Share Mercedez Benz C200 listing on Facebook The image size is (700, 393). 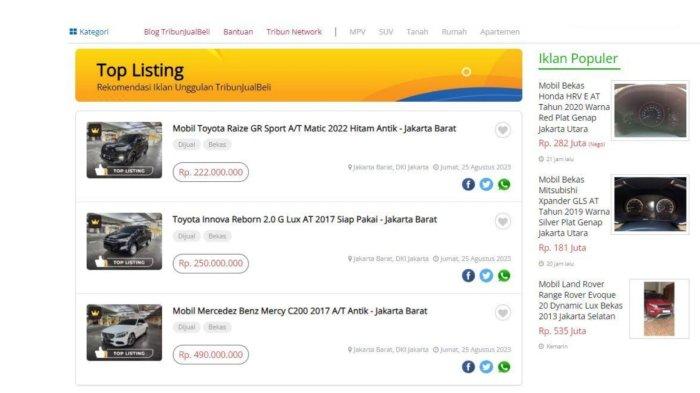click(468, 367)
